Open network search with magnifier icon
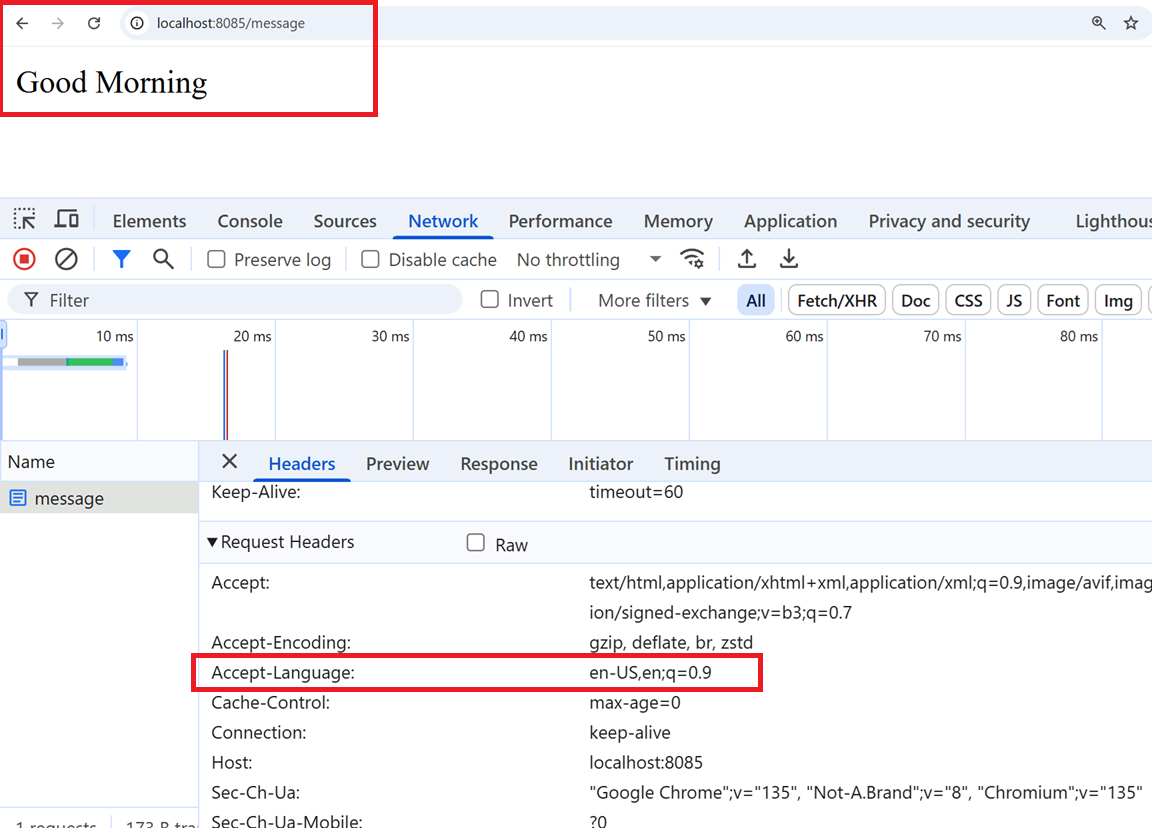Screen dimensions: 1152x828 pyautogui.click(x=163, y=259)
